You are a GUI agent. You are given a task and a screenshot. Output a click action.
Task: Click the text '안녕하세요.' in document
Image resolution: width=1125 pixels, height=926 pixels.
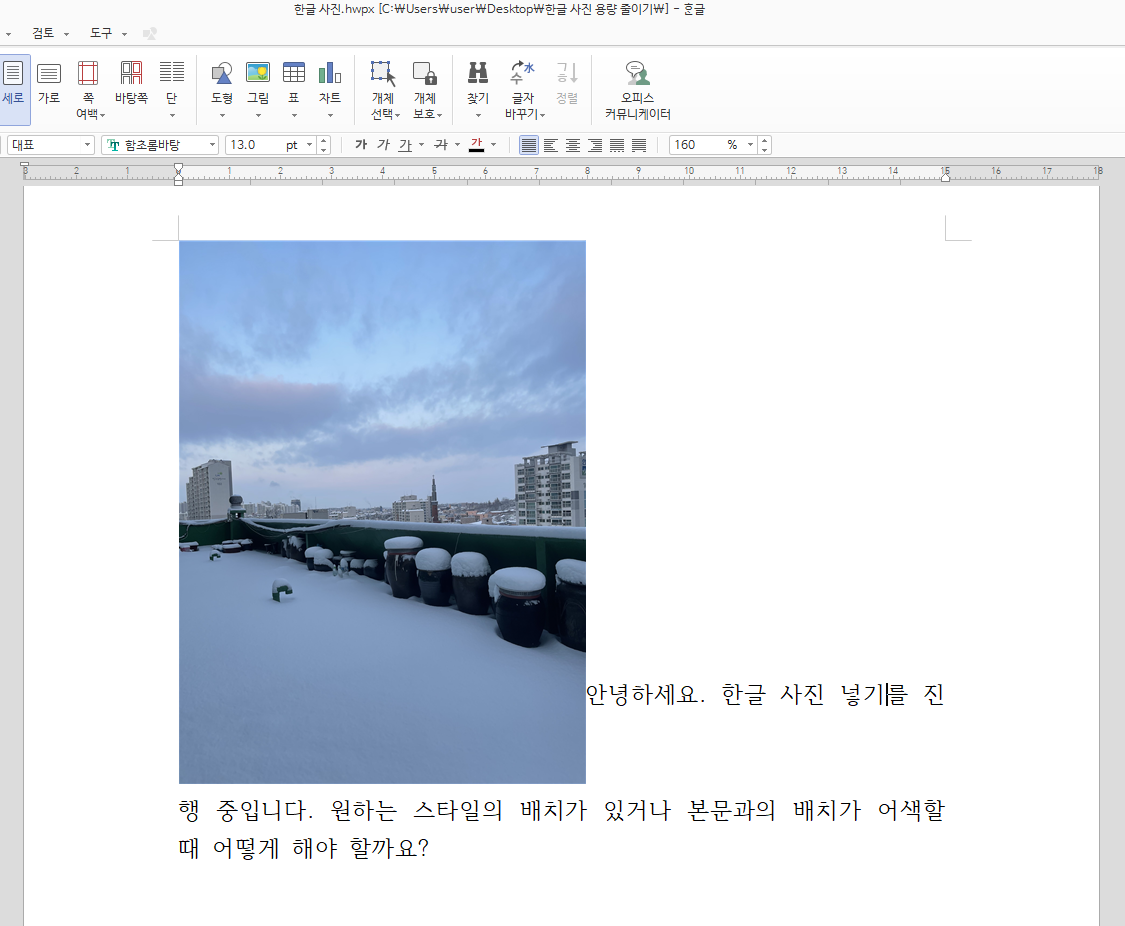click(x=646, y=694)
